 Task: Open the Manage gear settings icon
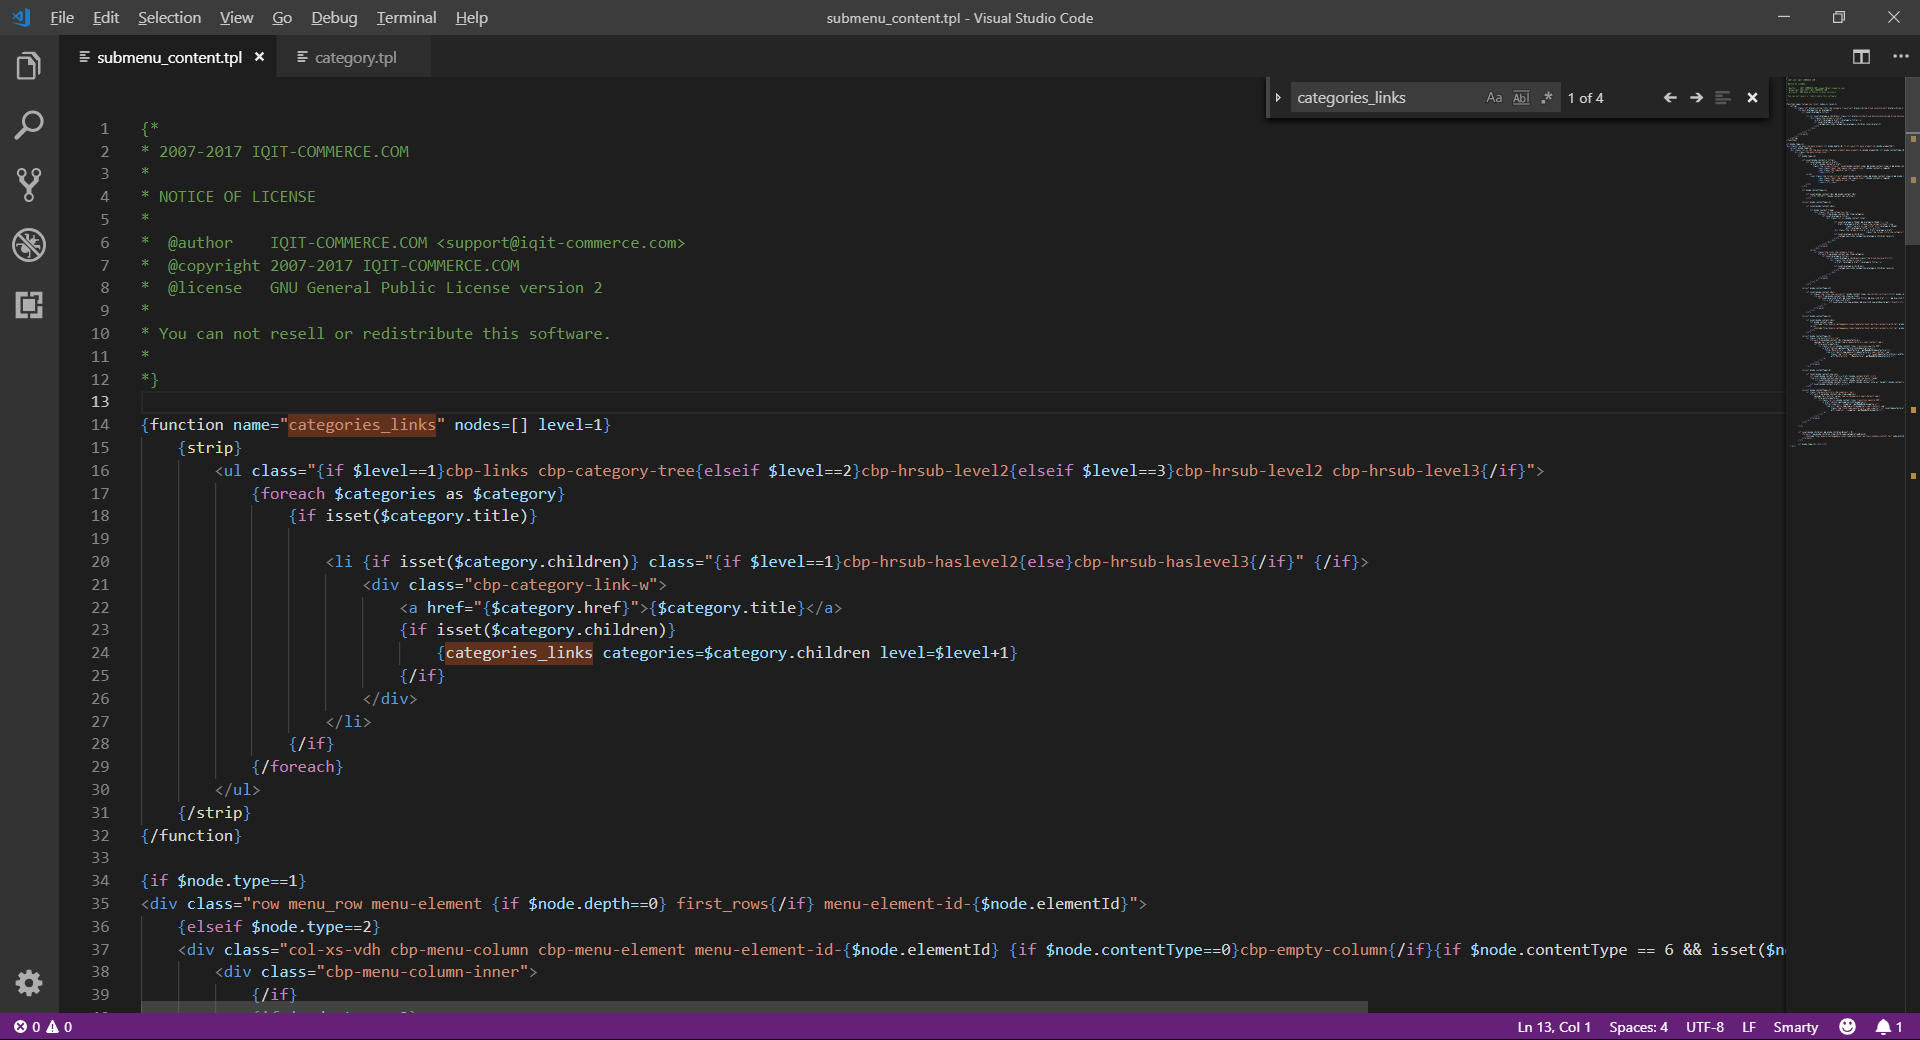29,983
